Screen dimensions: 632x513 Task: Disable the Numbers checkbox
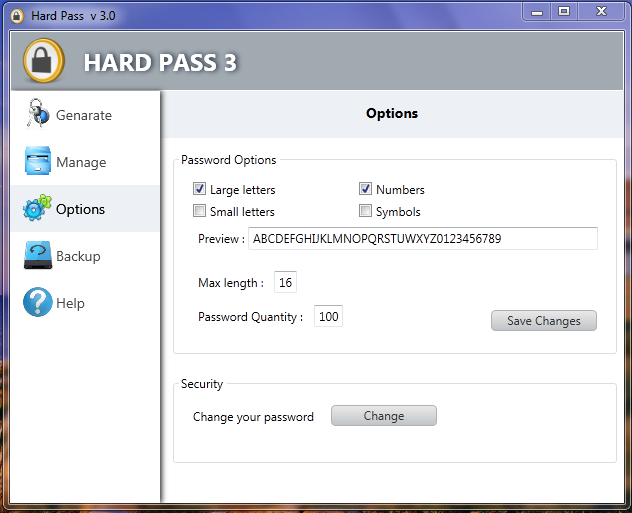(365, 189)
